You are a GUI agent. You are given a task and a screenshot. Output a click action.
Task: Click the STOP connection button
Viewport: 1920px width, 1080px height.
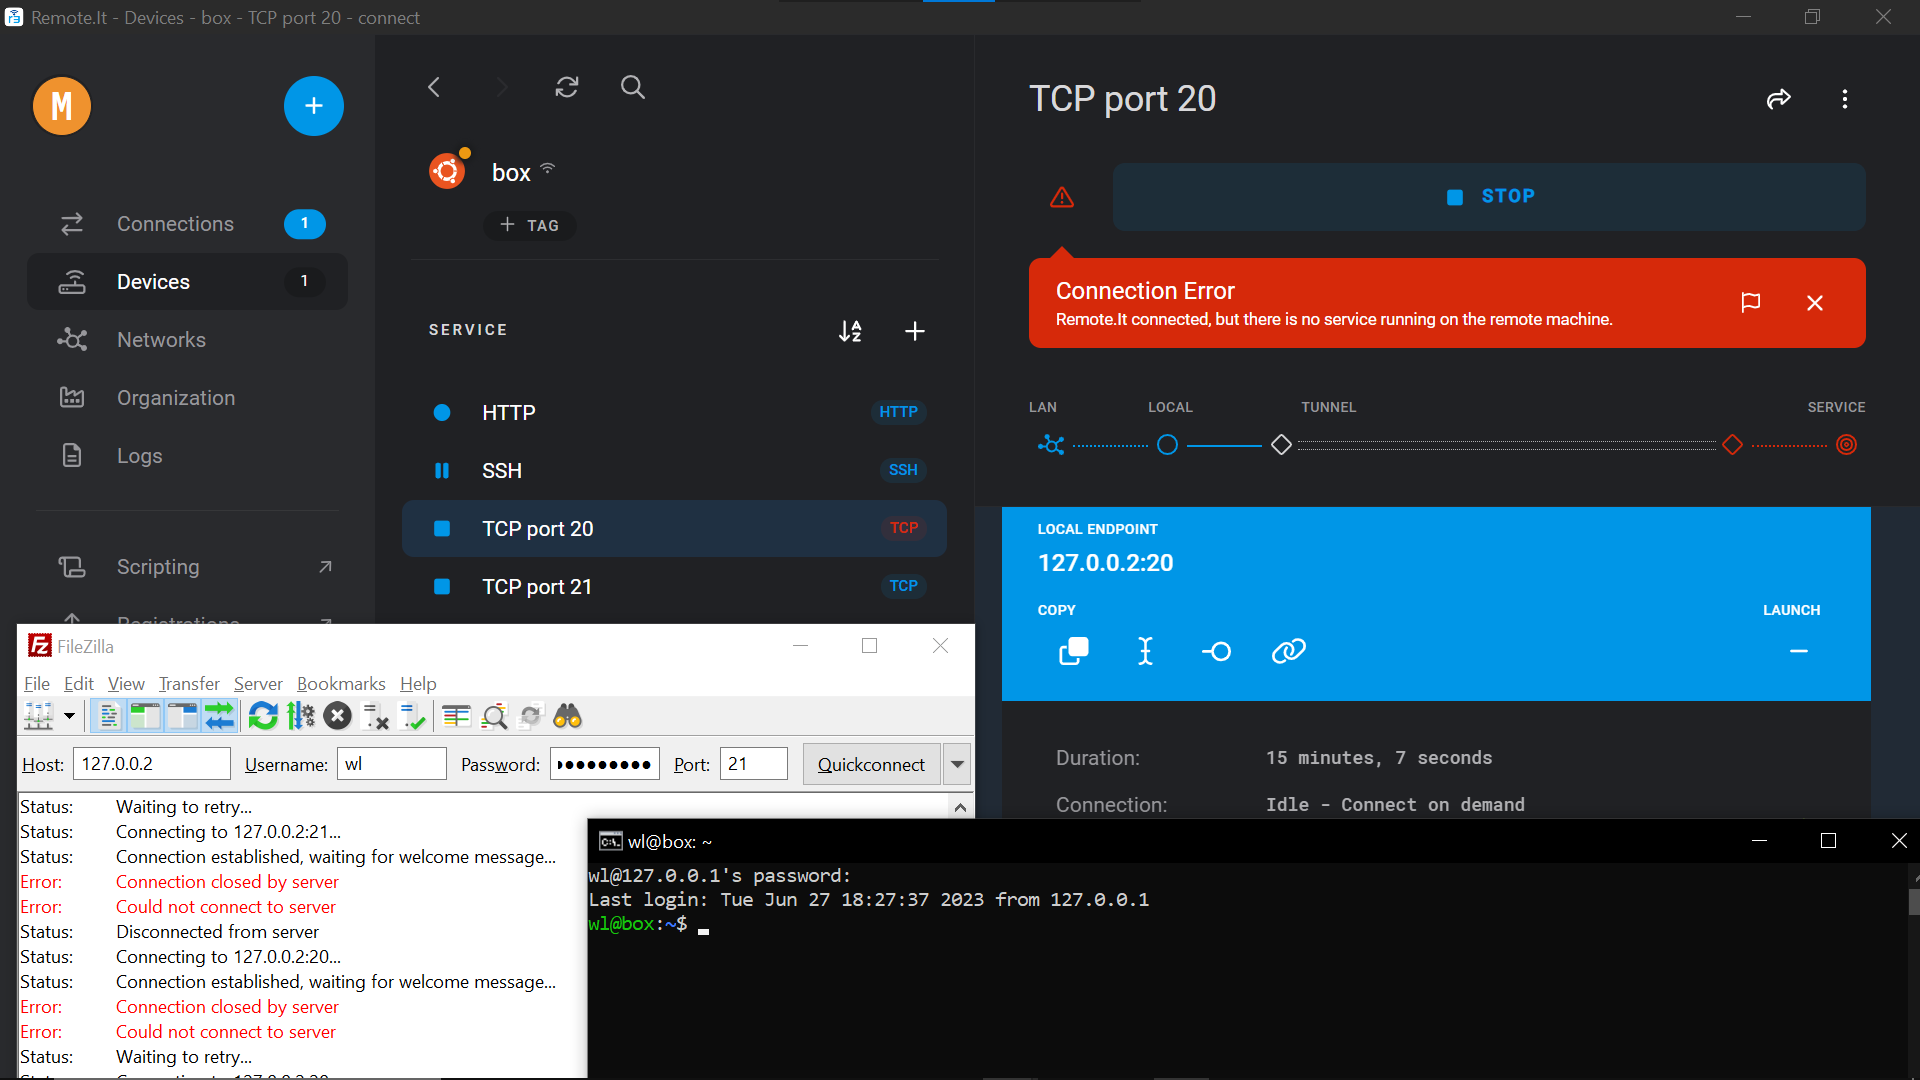(x=1489, y=197)
